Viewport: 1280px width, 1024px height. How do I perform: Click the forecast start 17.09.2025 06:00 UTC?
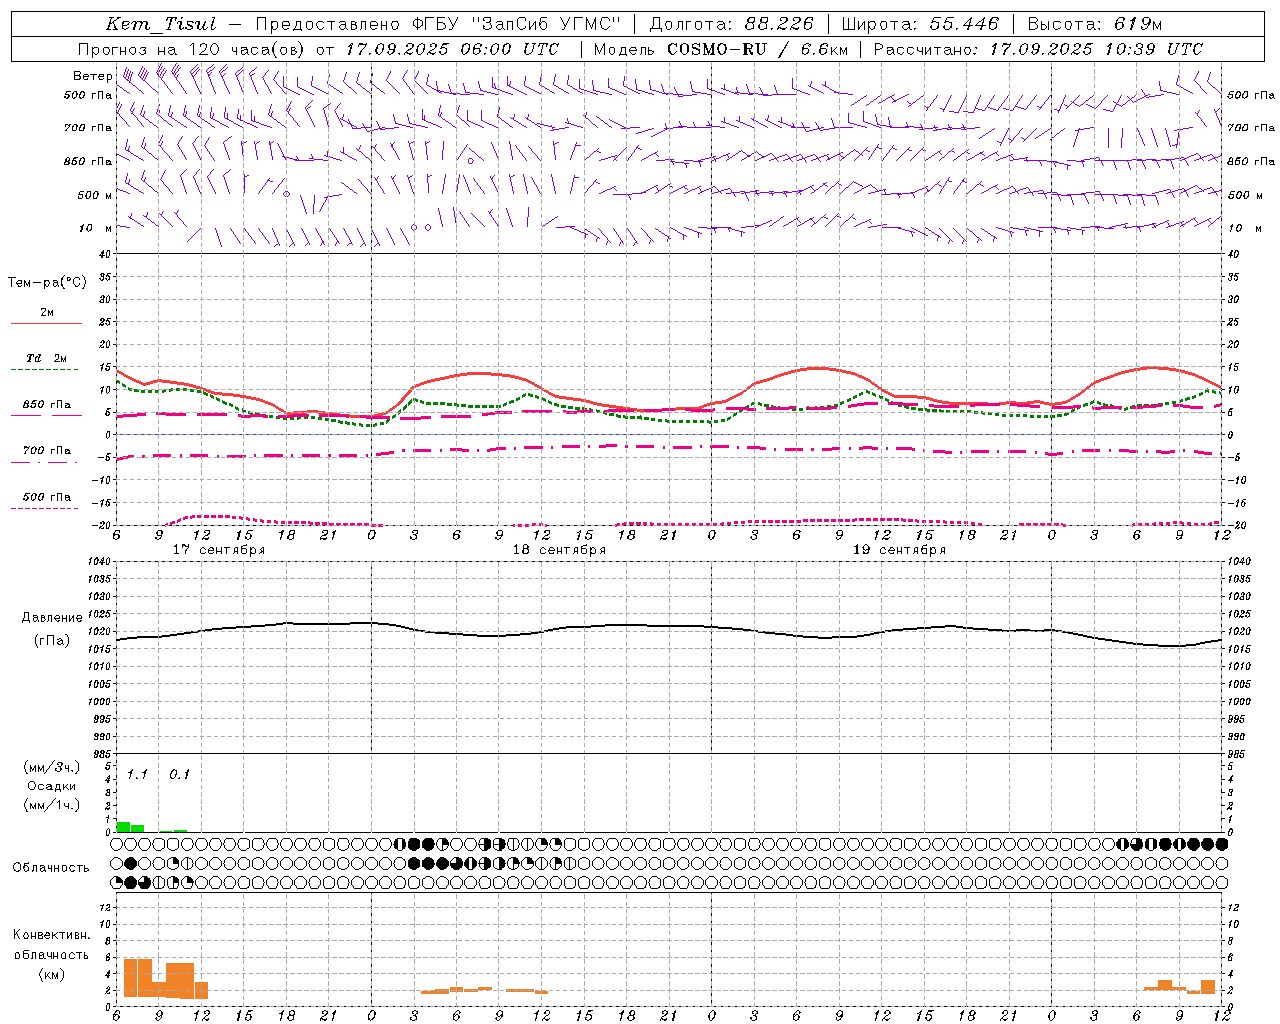(x=452, y=49)
